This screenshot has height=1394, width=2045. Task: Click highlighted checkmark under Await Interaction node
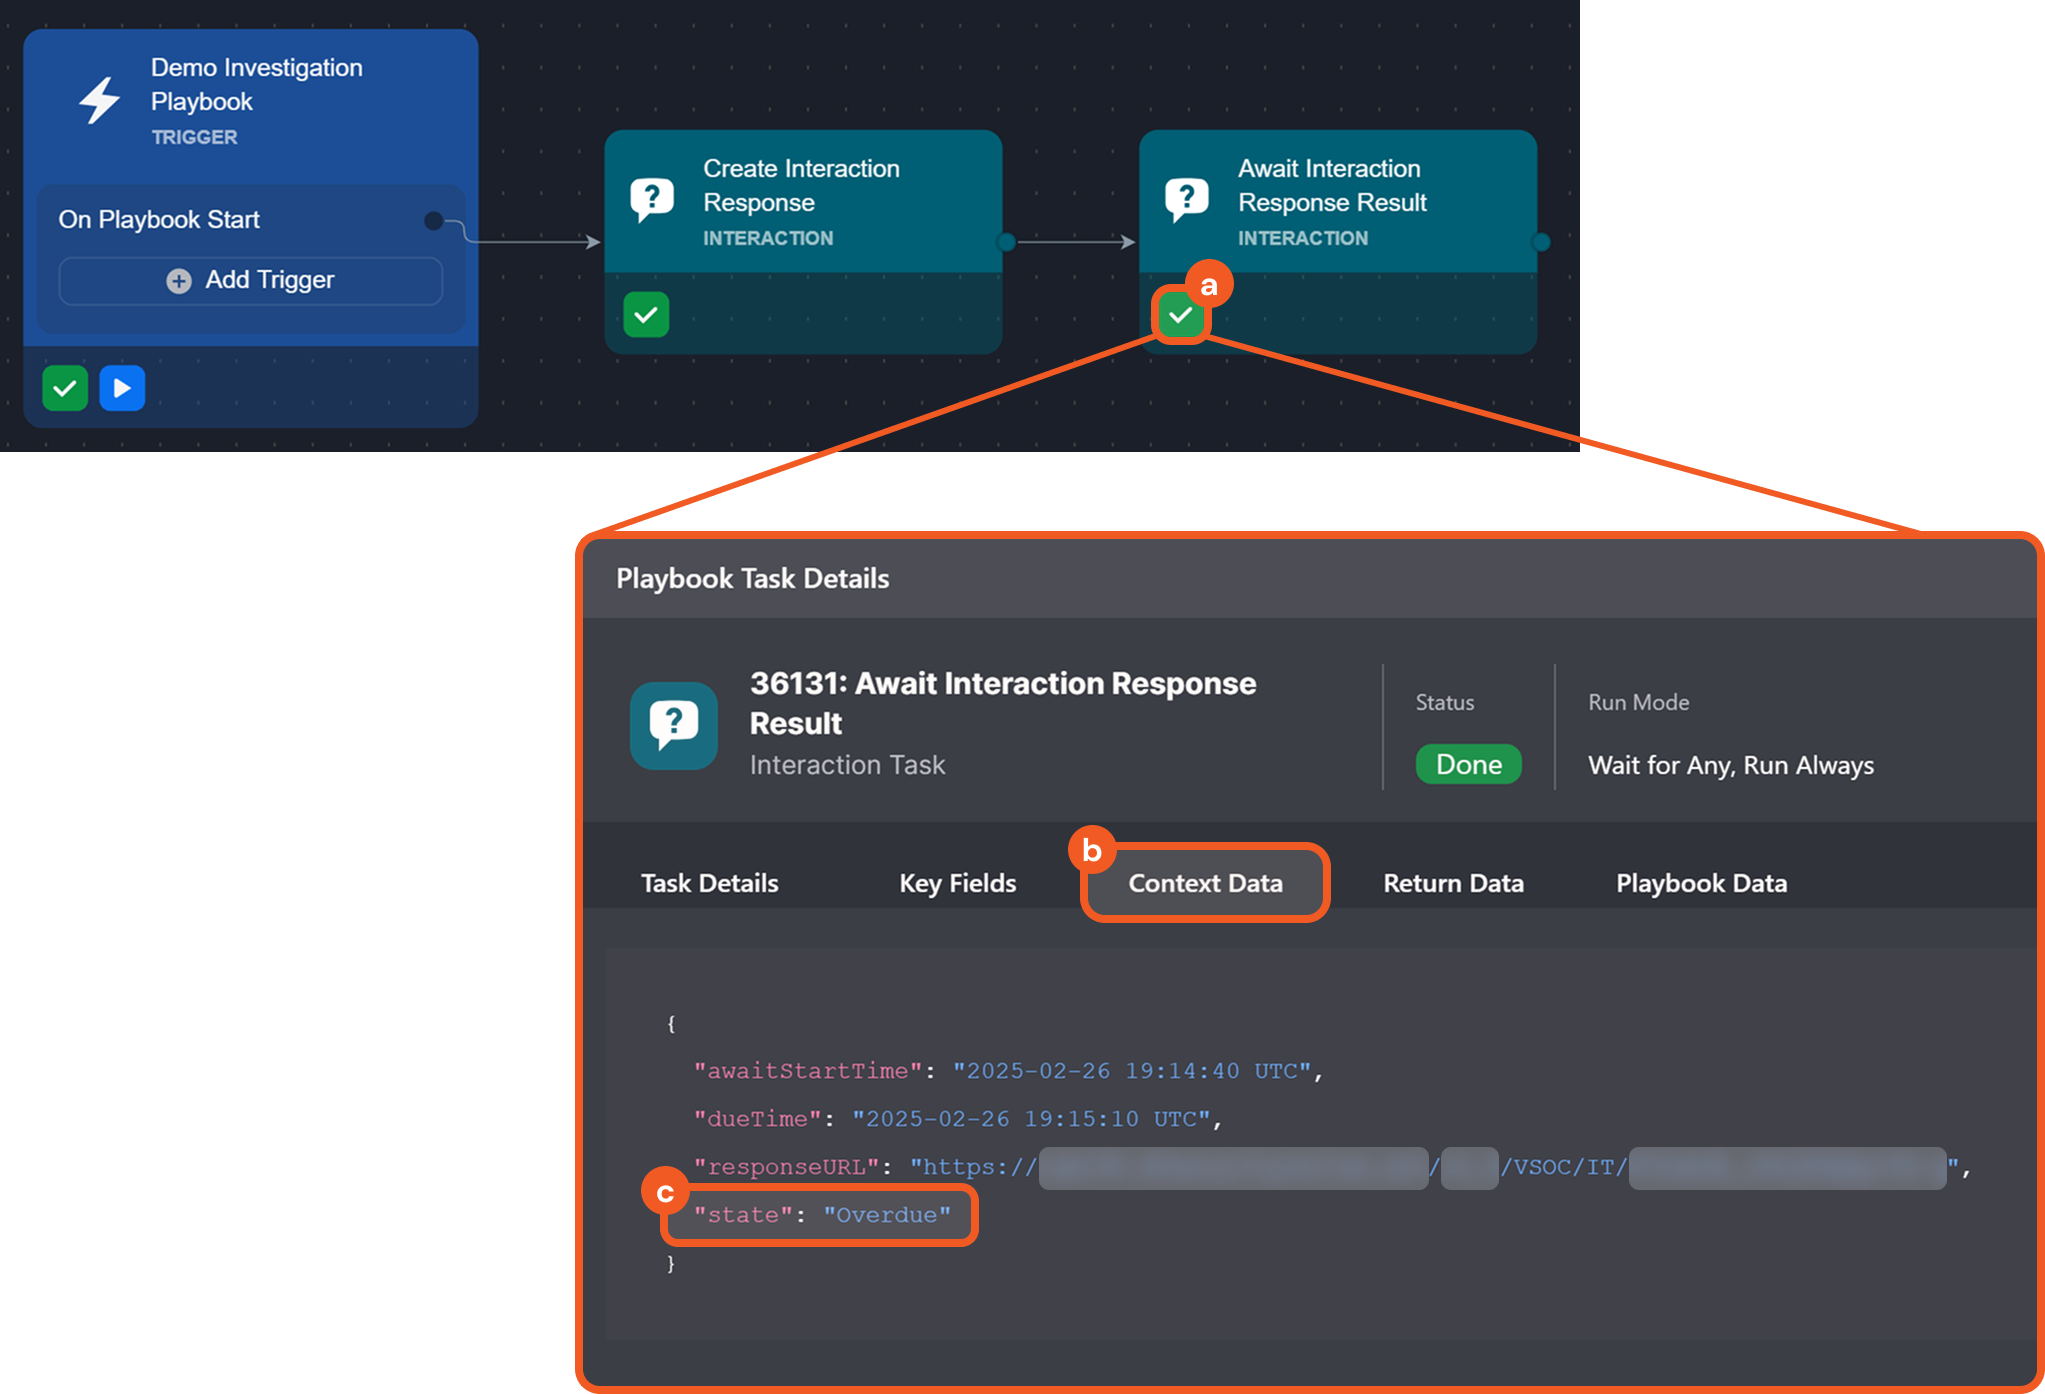(x=1181, y=315)
